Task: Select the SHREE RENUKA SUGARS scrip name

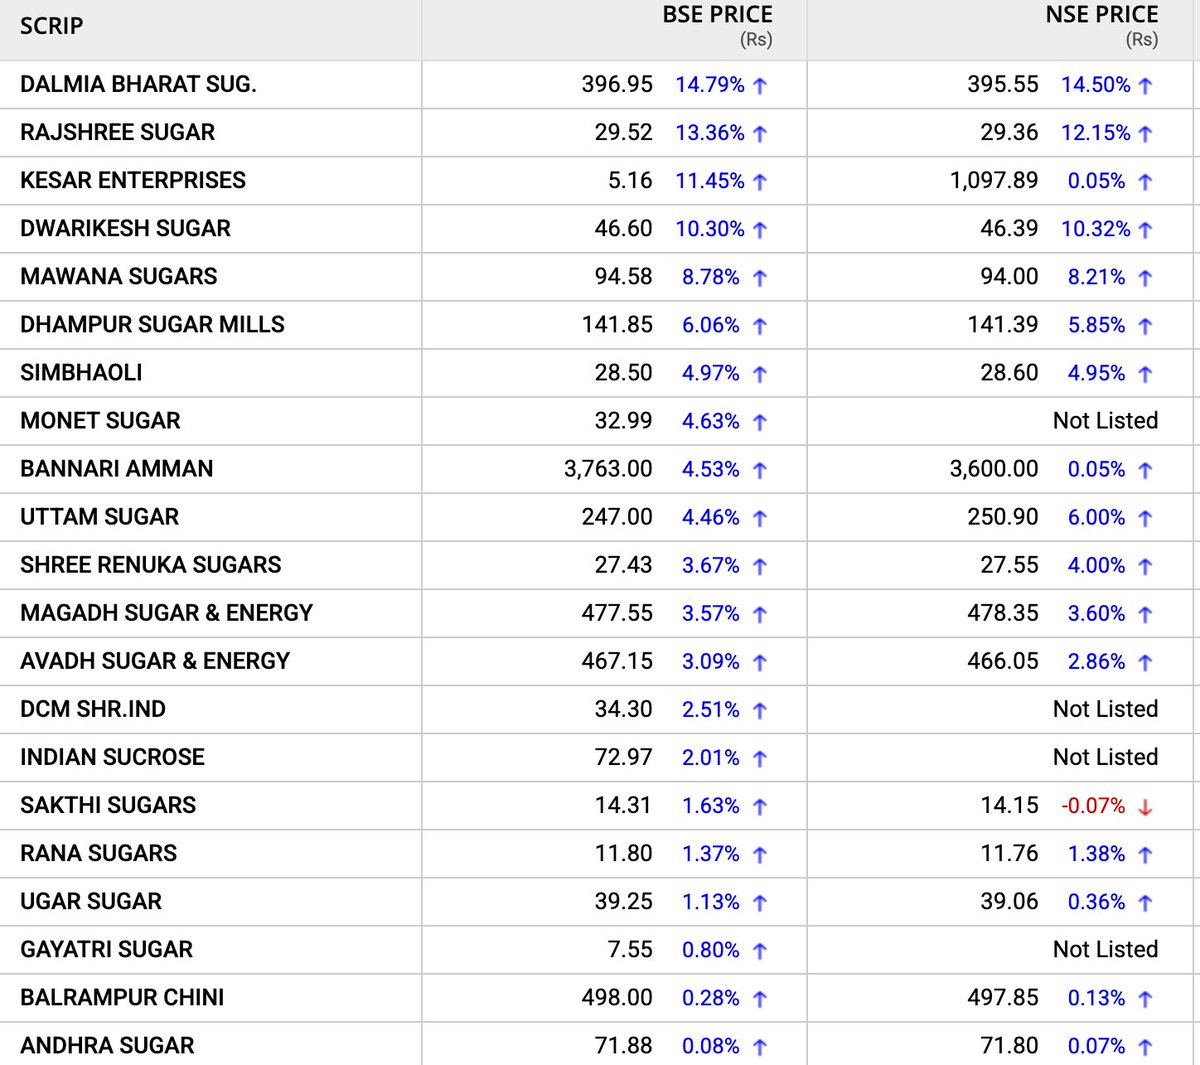Action: click(150, 564)
